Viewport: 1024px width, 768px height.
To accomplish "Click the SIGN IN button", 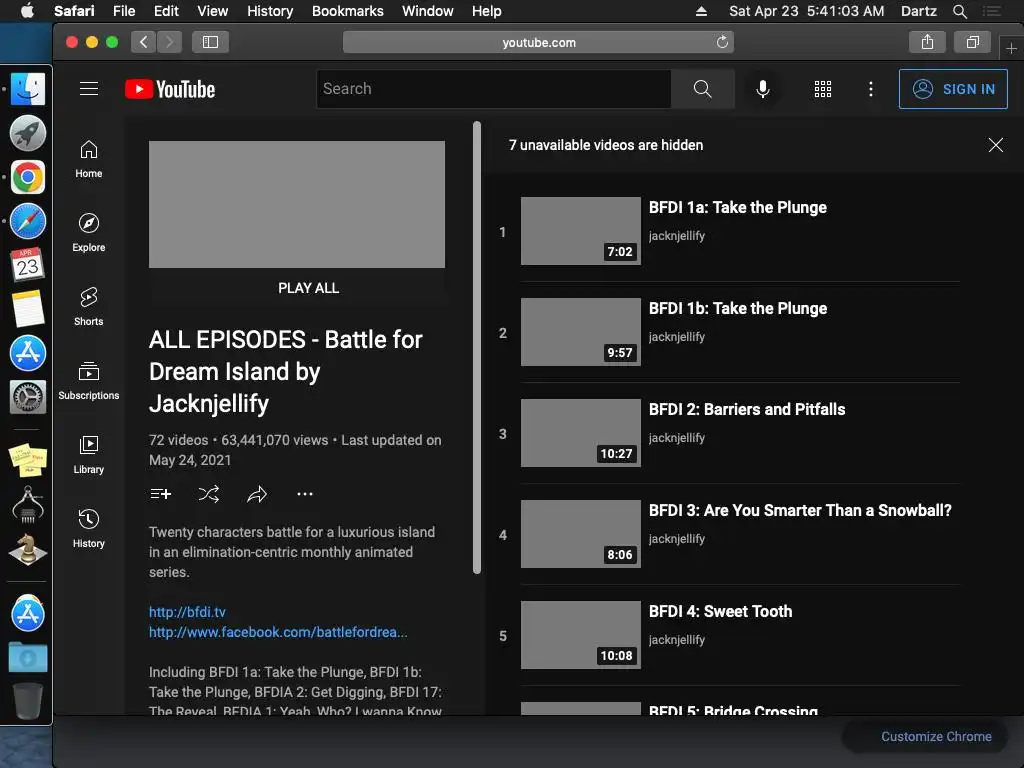I will pos(953,89).
